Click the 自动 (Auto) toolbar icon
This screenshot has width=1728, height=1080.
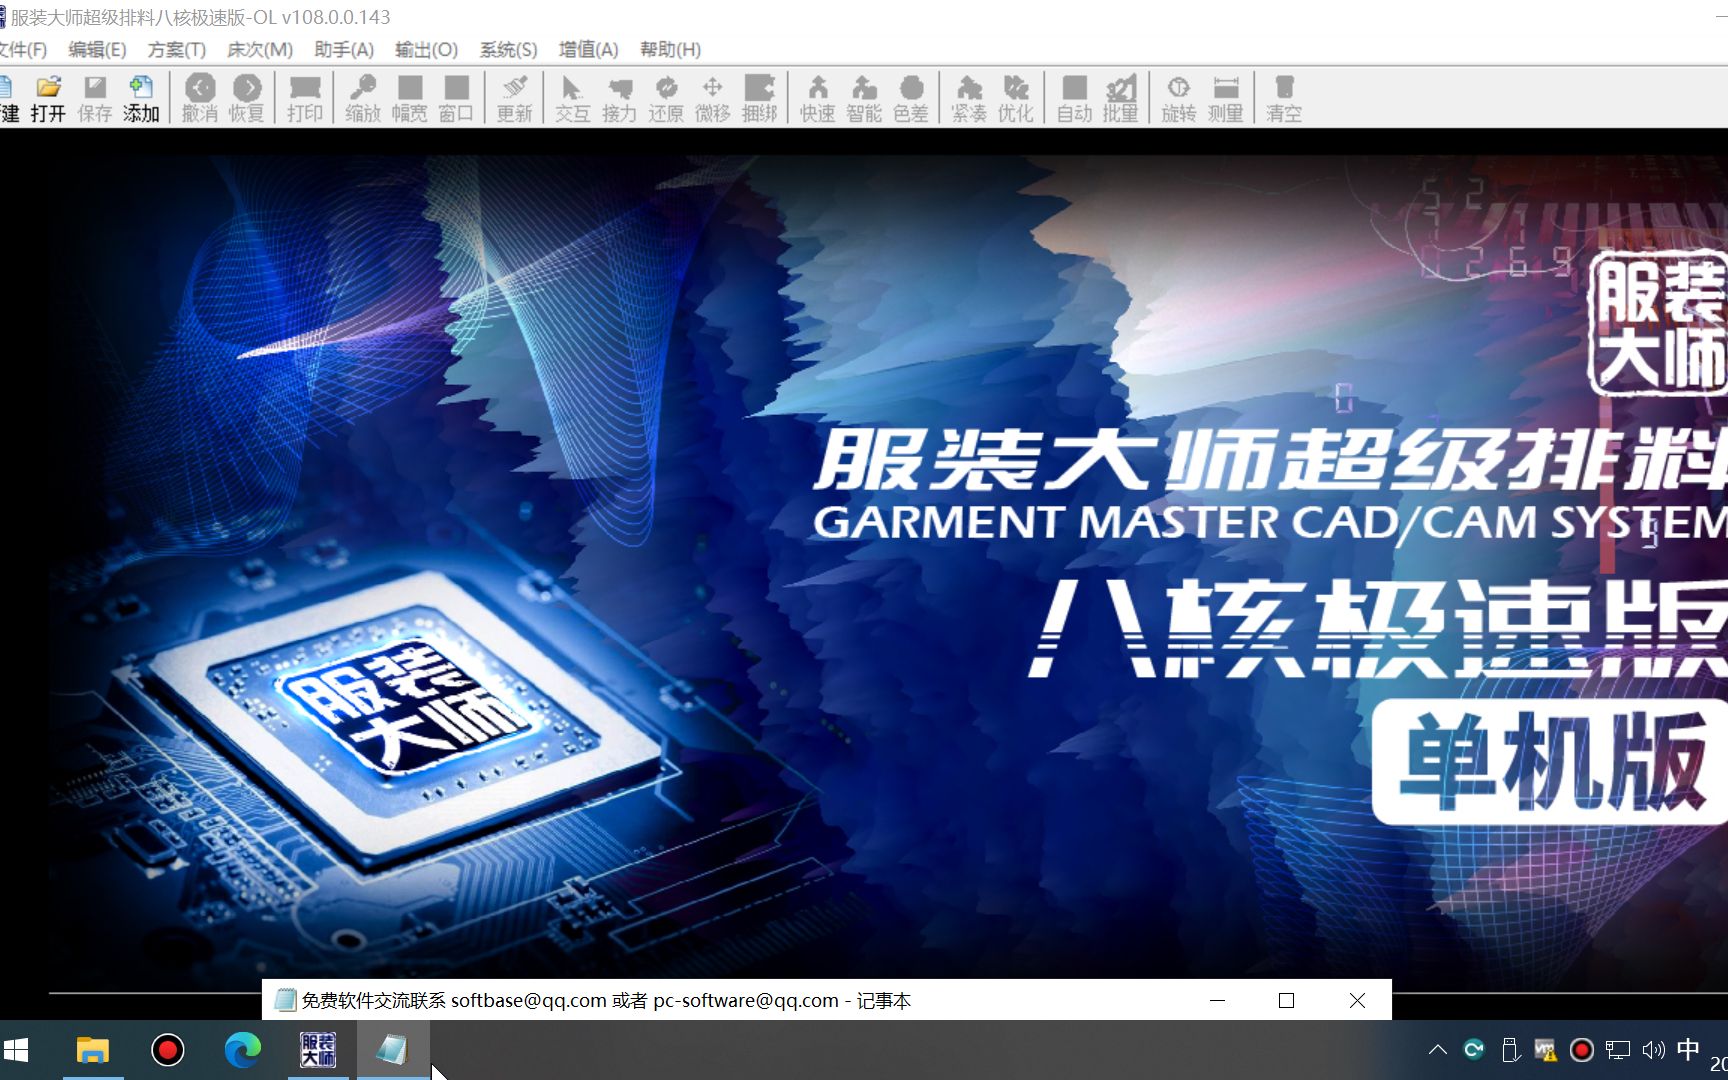(1075, 98)
